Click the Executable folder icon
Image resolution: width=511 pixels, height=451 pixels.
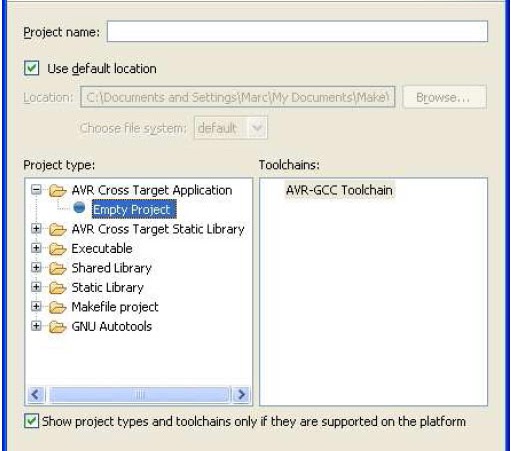pos(58,249)
